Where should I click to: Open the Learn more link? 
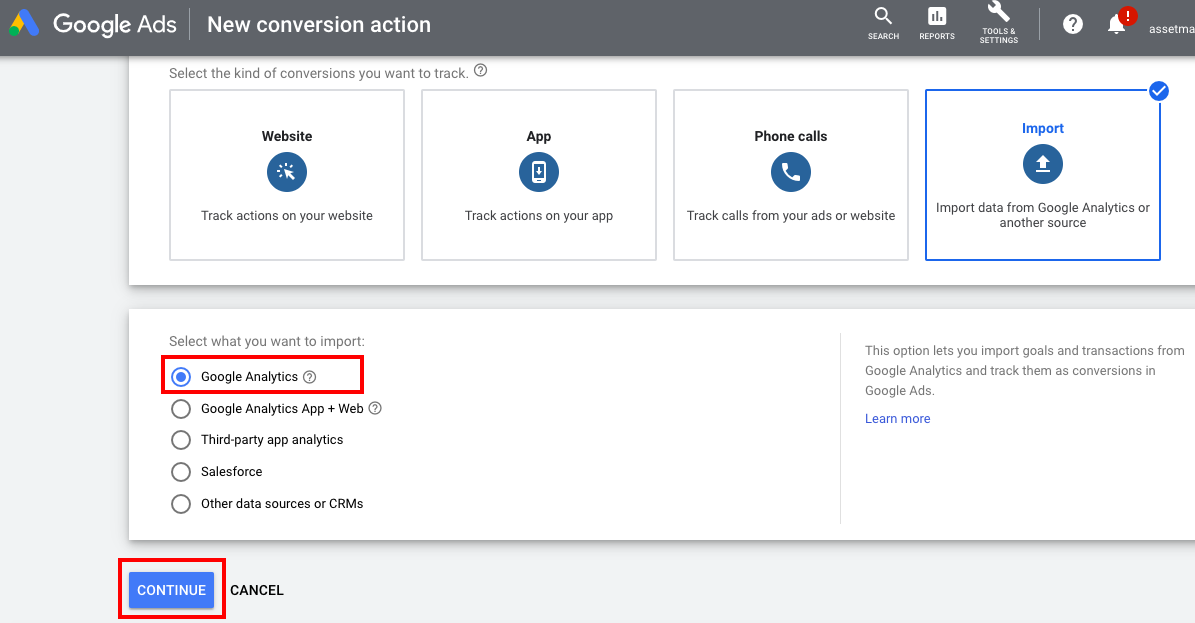click(897, 419)
